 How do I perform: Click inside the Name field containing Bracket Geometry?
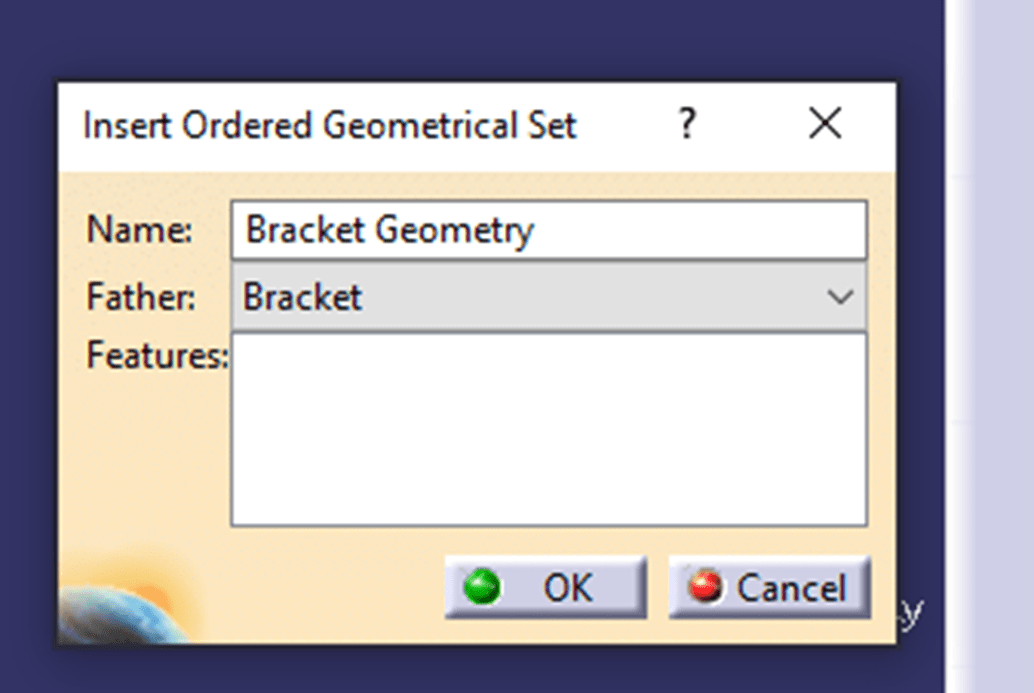pyautogui.click(x=548, y=229)
